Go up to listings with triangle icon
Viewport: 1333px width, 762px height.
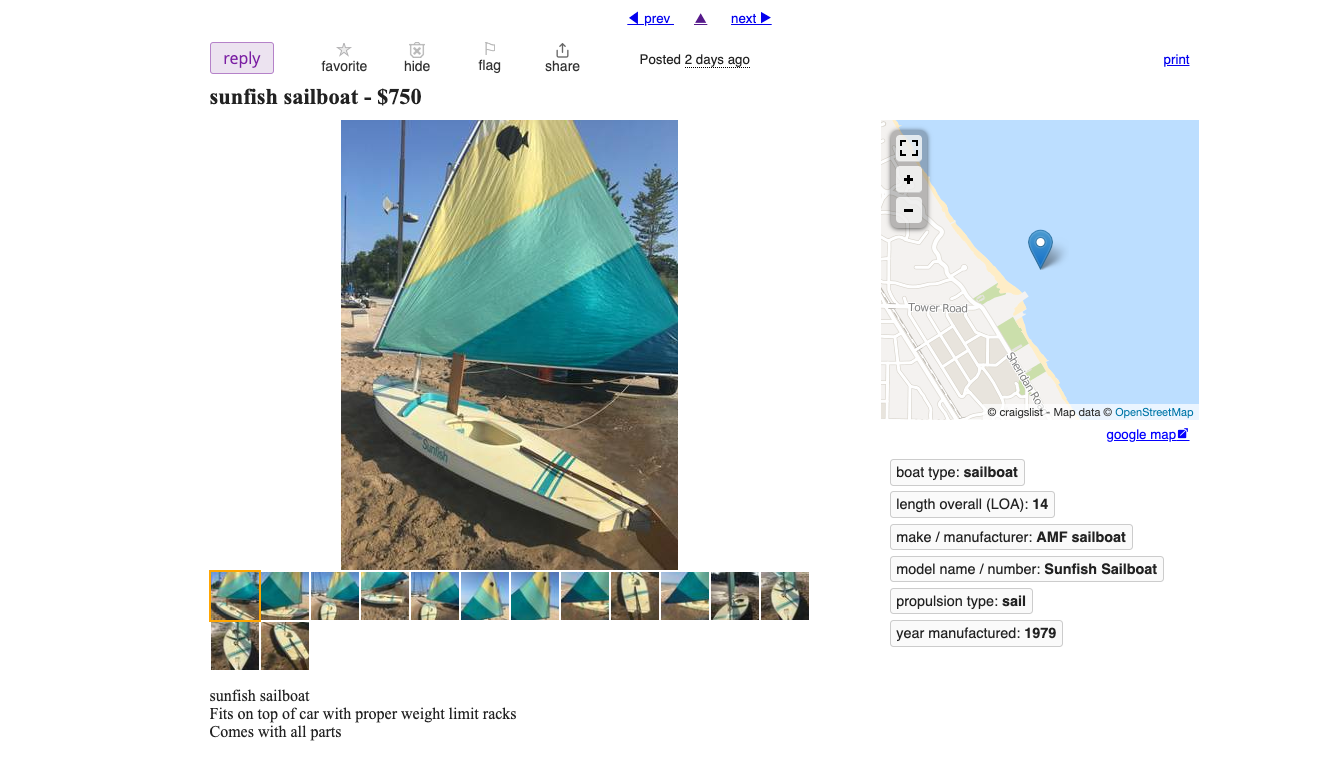[700, 19]
